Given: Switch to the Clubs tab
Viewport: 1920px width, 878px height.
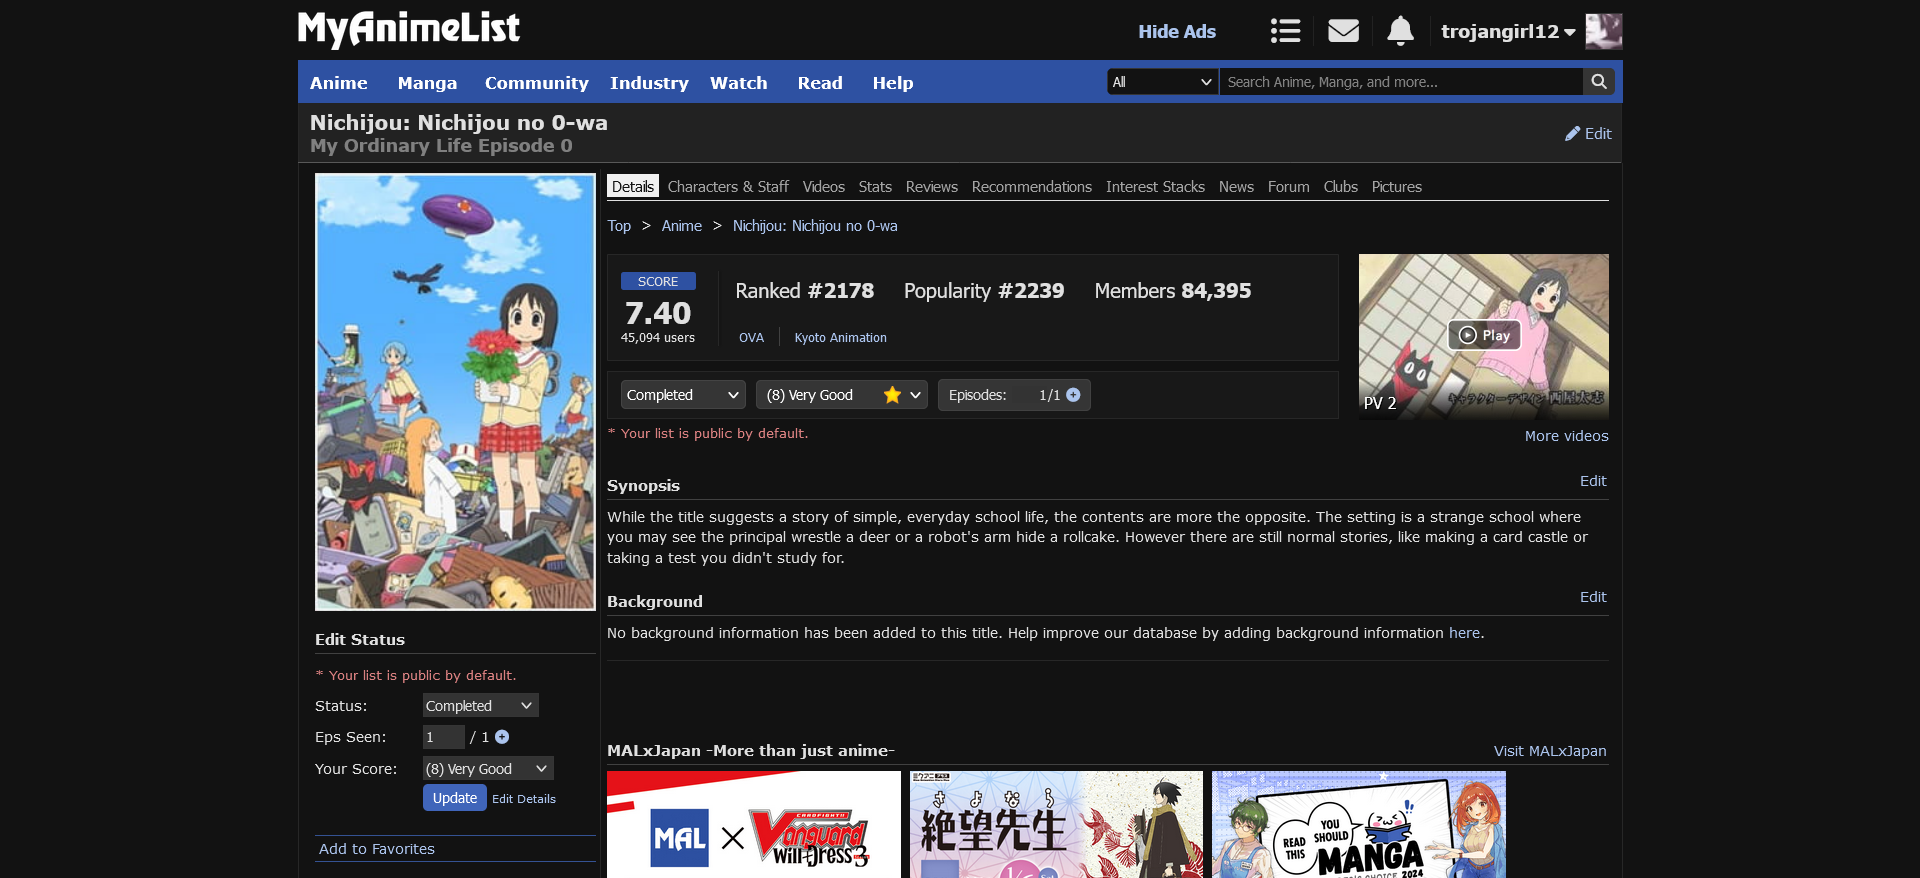Looking at the screenshot, I should (1341, 187).
